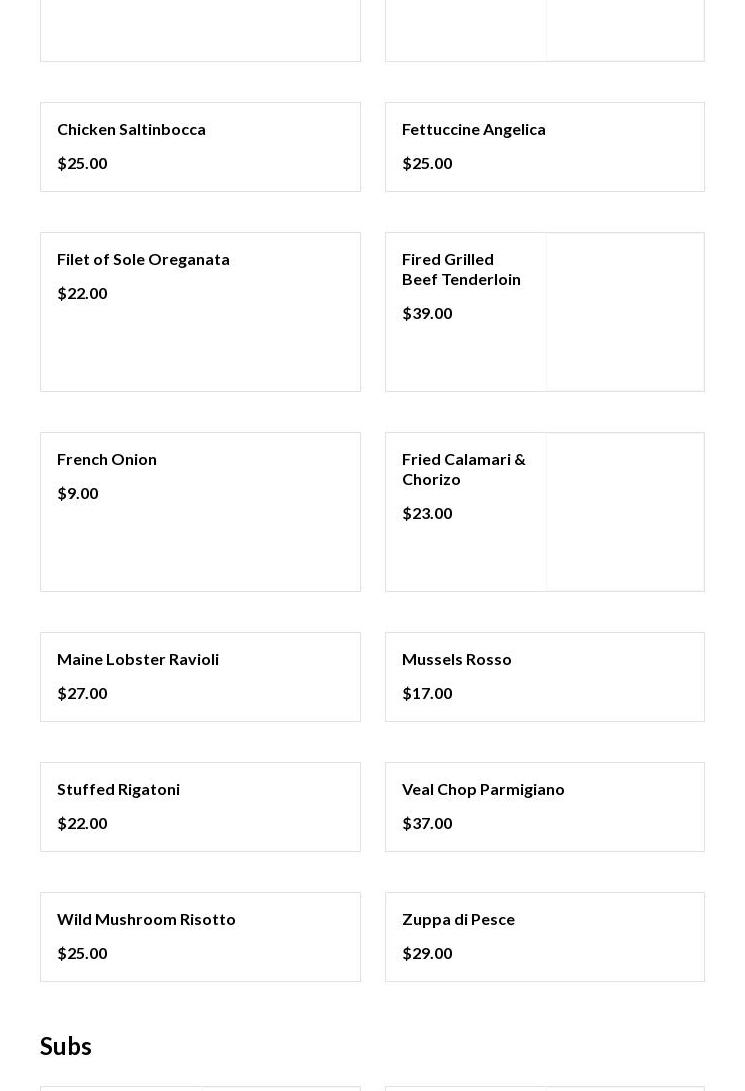Pick the Maine Lobster Ravioli item
Viewport: 745px width, 1091px height.
[x=138, y=659]
